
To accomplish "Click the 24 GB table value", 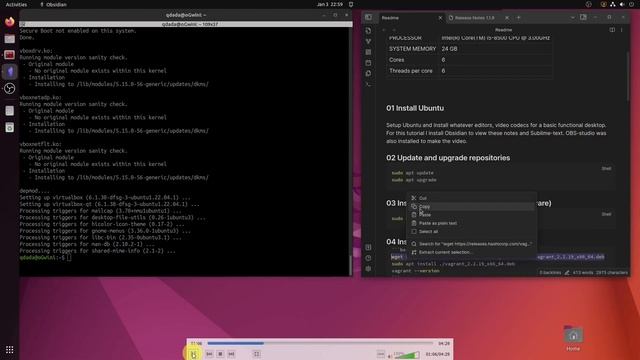I will (x=449, y=49).
